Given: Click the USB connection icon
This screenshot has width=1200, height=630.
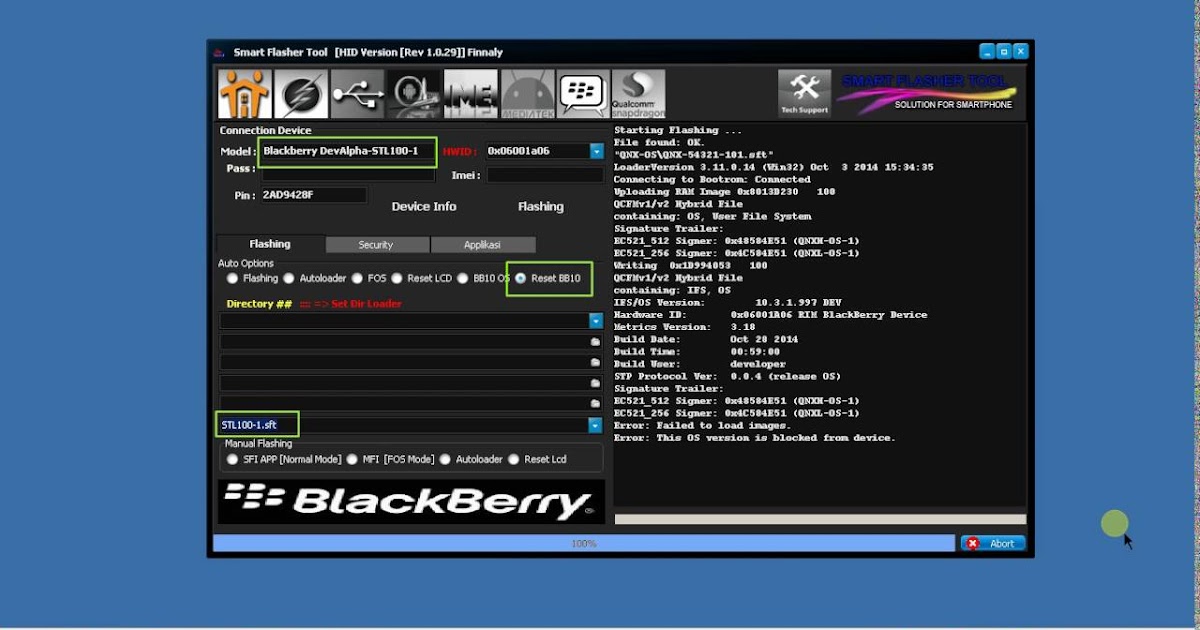Looking at the screenshot, I should coord(357,91).
